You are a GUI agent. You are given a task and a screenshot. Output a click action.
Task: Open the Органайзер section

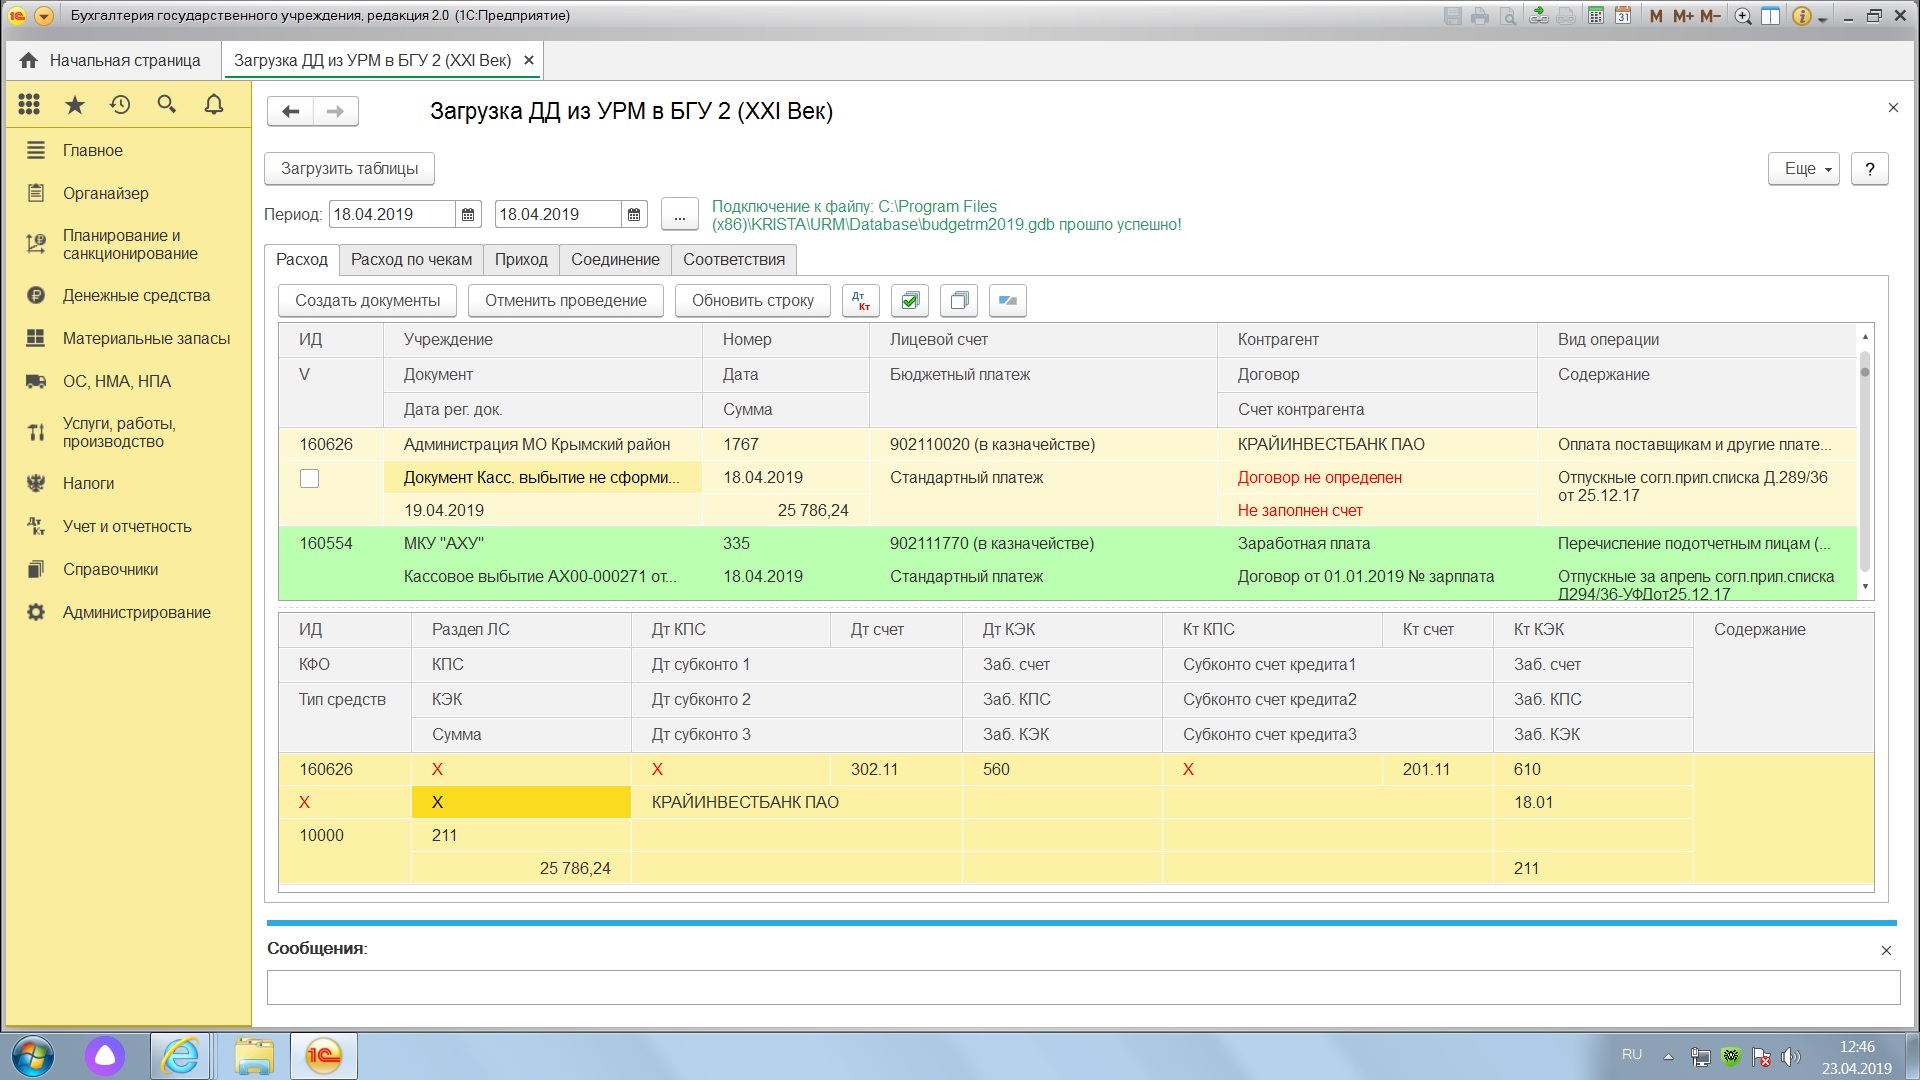[x=128, y=193]
